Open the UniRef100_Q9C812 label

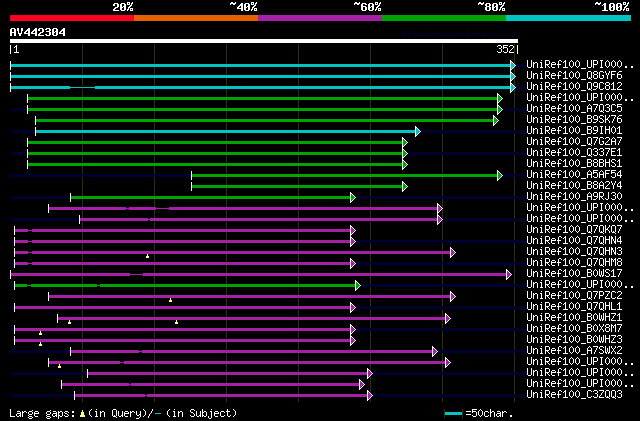point(574,87)
